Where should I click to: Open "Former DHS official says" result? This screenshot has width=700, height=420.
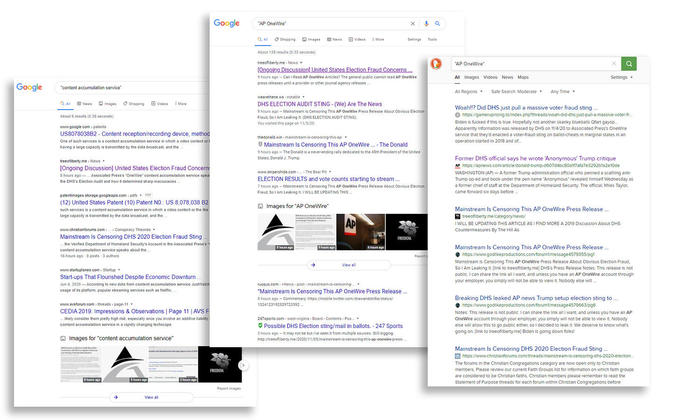[535, 158]
